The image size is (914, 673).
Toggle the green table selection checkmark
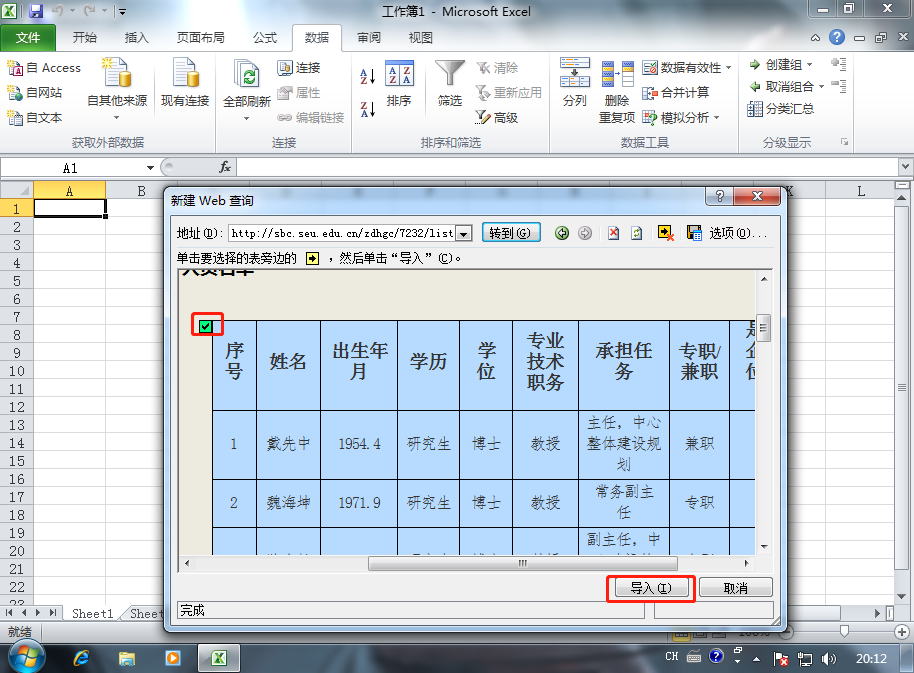pyautogui.click(x=206, y=326)
